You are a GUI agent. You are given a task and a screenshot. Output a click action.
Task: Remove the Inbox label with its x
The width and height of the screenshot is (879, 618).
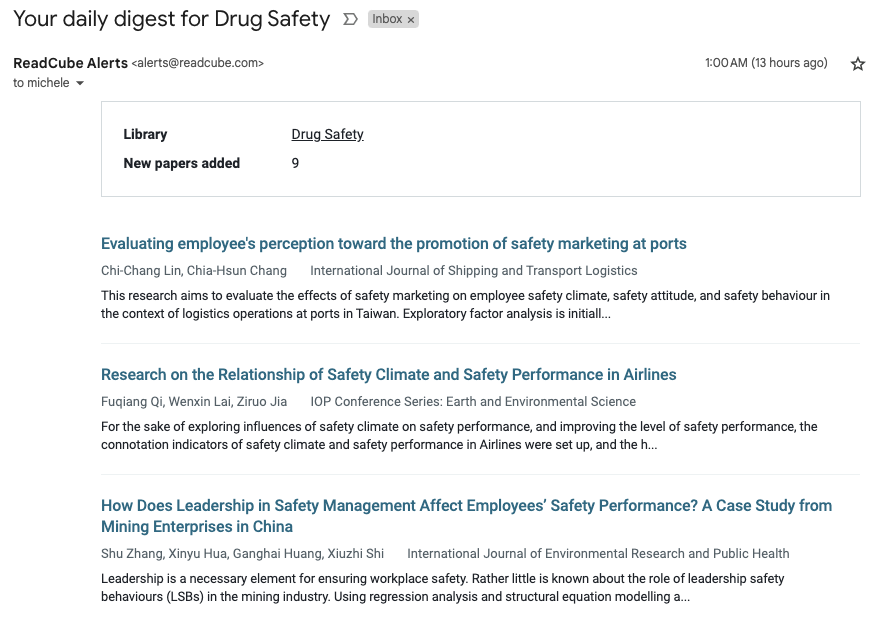click(x=411, y=20)
